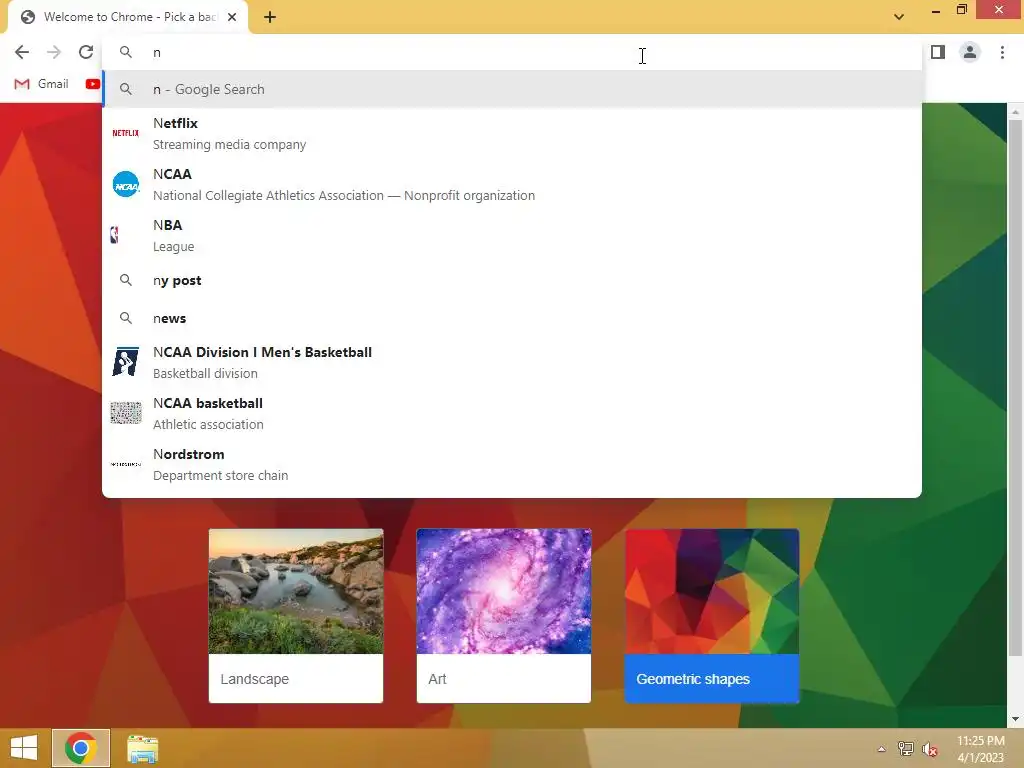This screenshot has height=768, width=1024.
Task: Open the side panel icon
Action: point(938,52)
